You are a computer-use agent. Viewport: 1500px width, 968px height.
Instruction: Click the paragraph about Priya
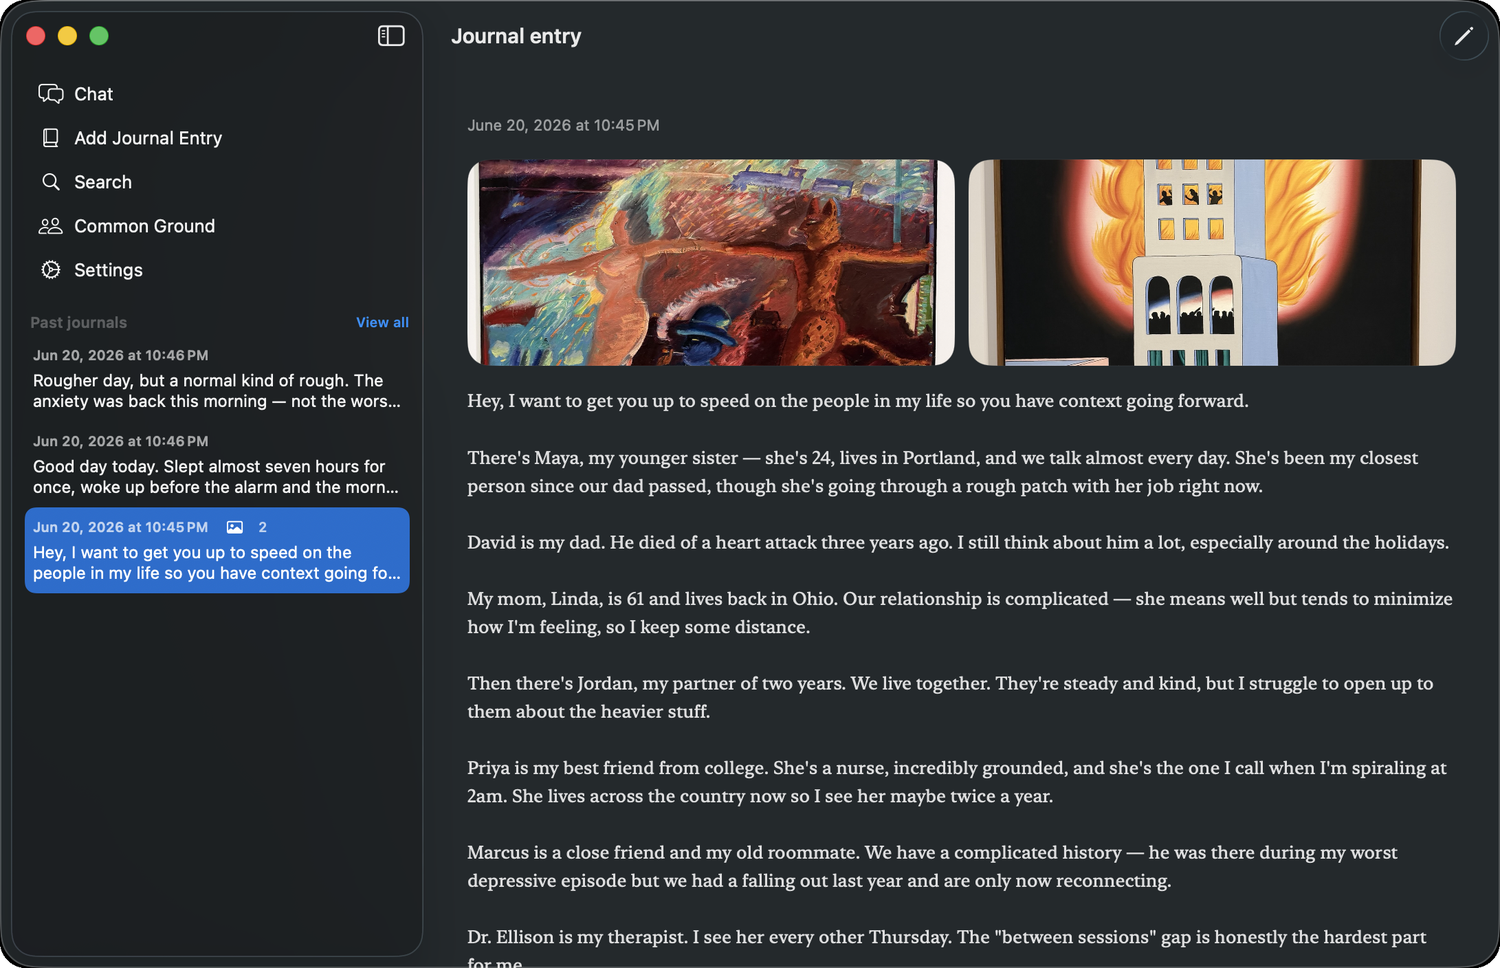tap(957, 782)
